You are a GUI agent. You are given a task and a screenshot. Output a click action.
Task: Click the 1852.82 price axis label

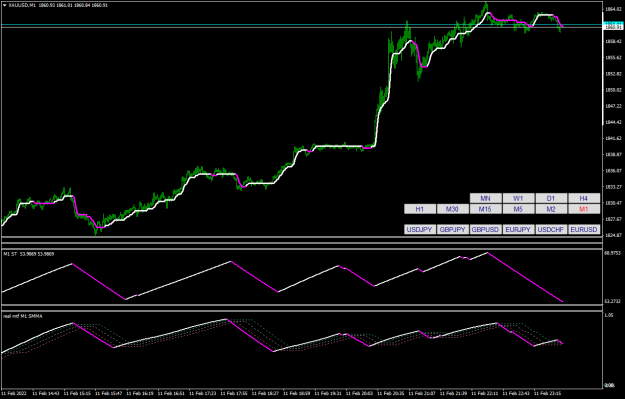pyautogui.click(x=613, y=74)
